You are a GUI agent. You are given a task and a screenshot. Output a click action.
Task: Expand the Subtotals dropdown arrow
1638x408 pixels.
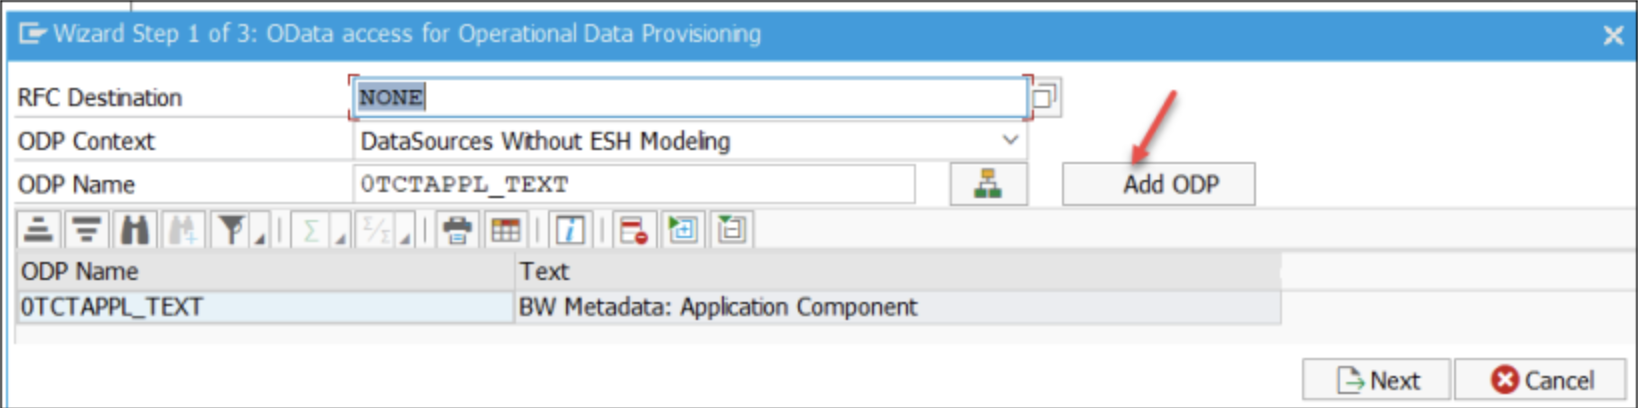click(x=406, y=238)
